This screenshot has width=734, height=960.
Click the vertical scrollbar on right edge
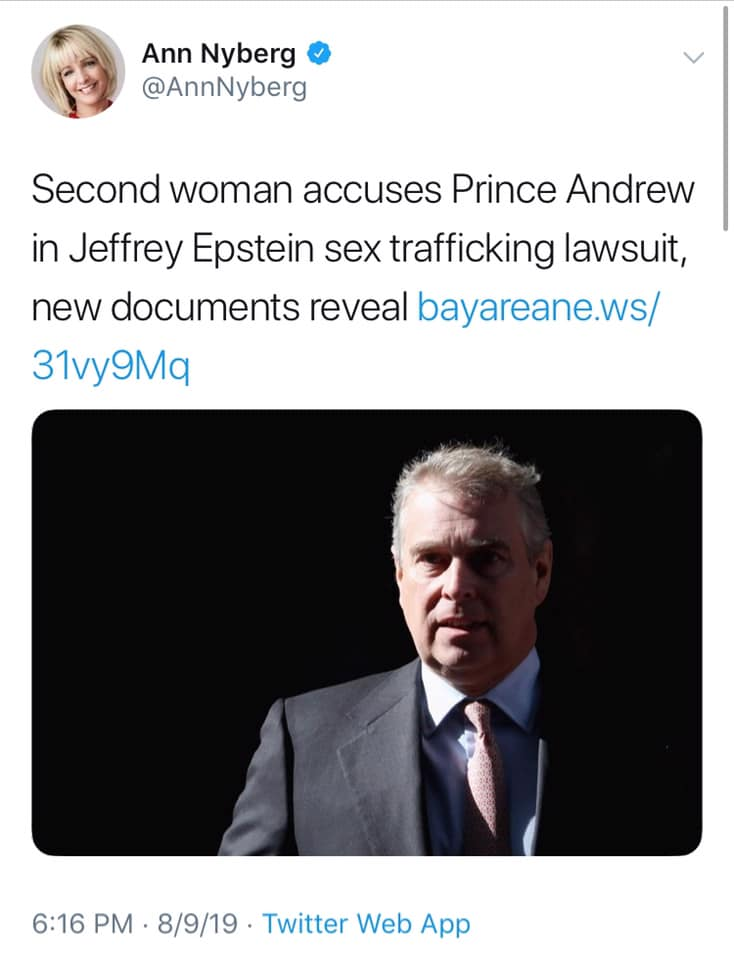pyautogui.click(x=725, y=116)
